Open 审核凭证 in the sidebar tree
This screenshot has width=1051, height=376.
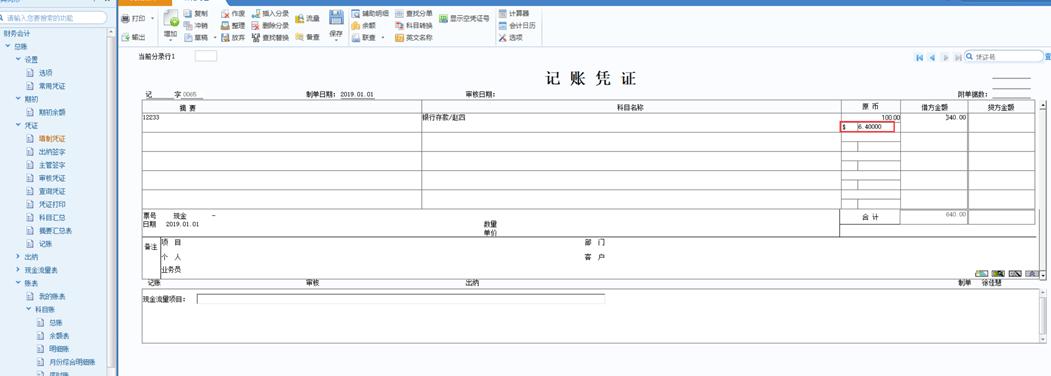[52, 178]
